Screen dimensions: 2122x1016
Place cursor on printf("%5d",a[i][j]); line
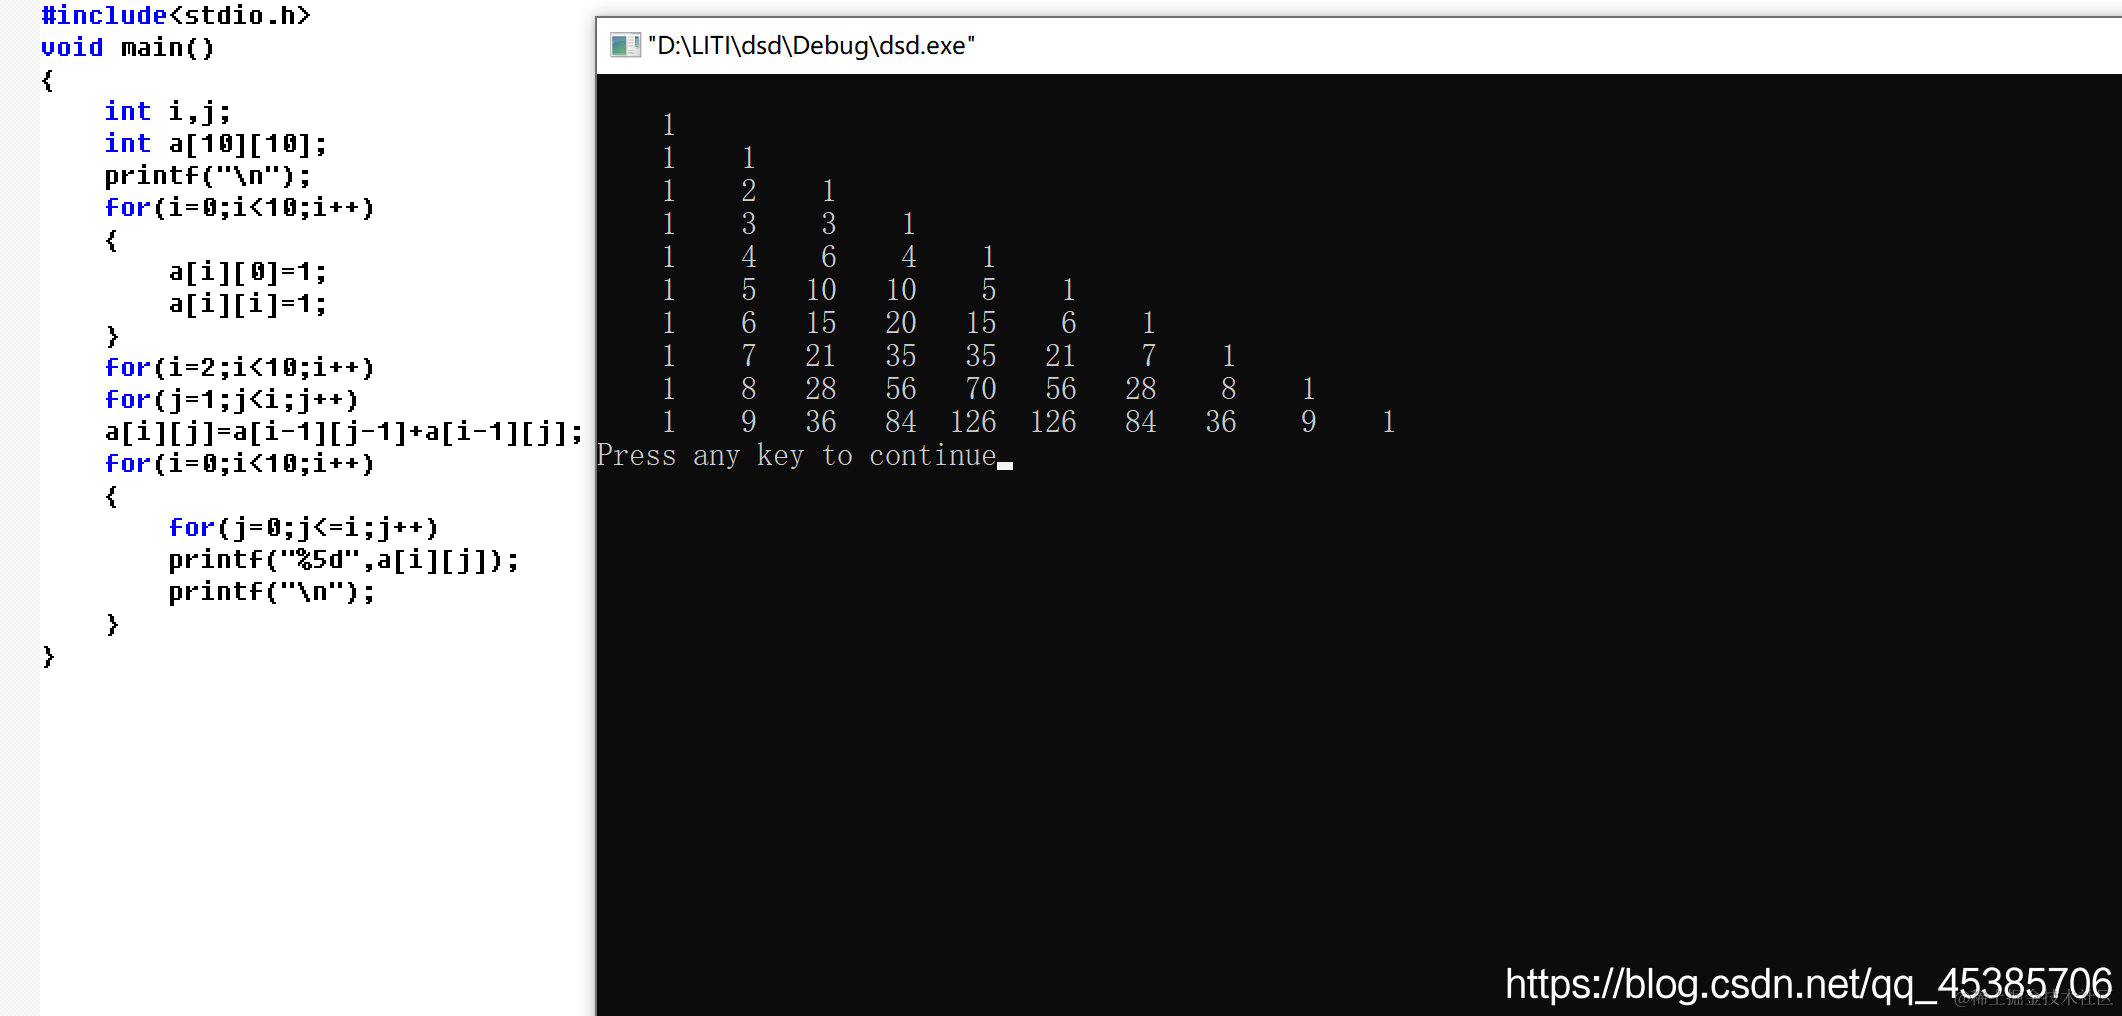tap(344, 559)
